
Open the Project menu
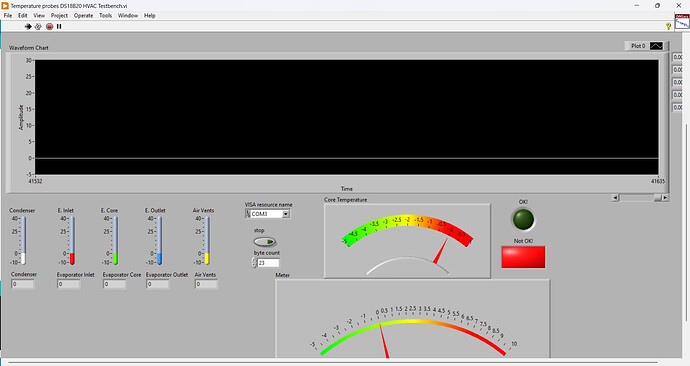[x=59, y=15]
